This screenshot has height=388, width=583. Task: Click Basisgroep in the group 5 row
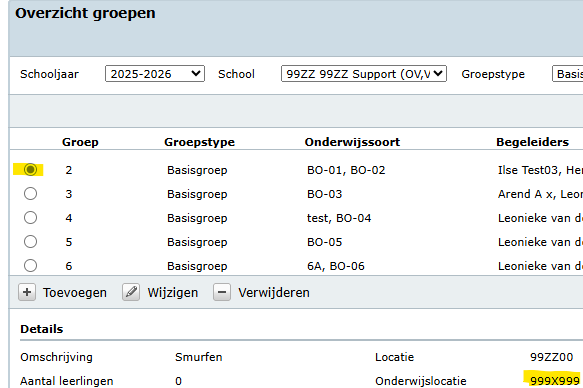197,242
